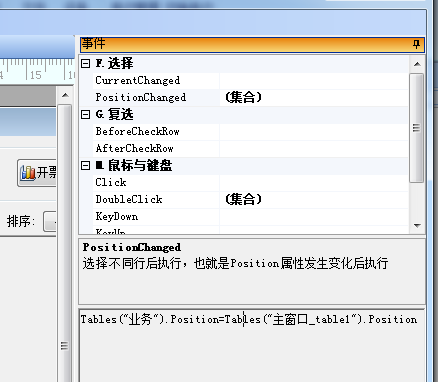Click the pin icon in 事件 panel header
This screenshot has width=438, height=382.
click(x=416, y=44)
